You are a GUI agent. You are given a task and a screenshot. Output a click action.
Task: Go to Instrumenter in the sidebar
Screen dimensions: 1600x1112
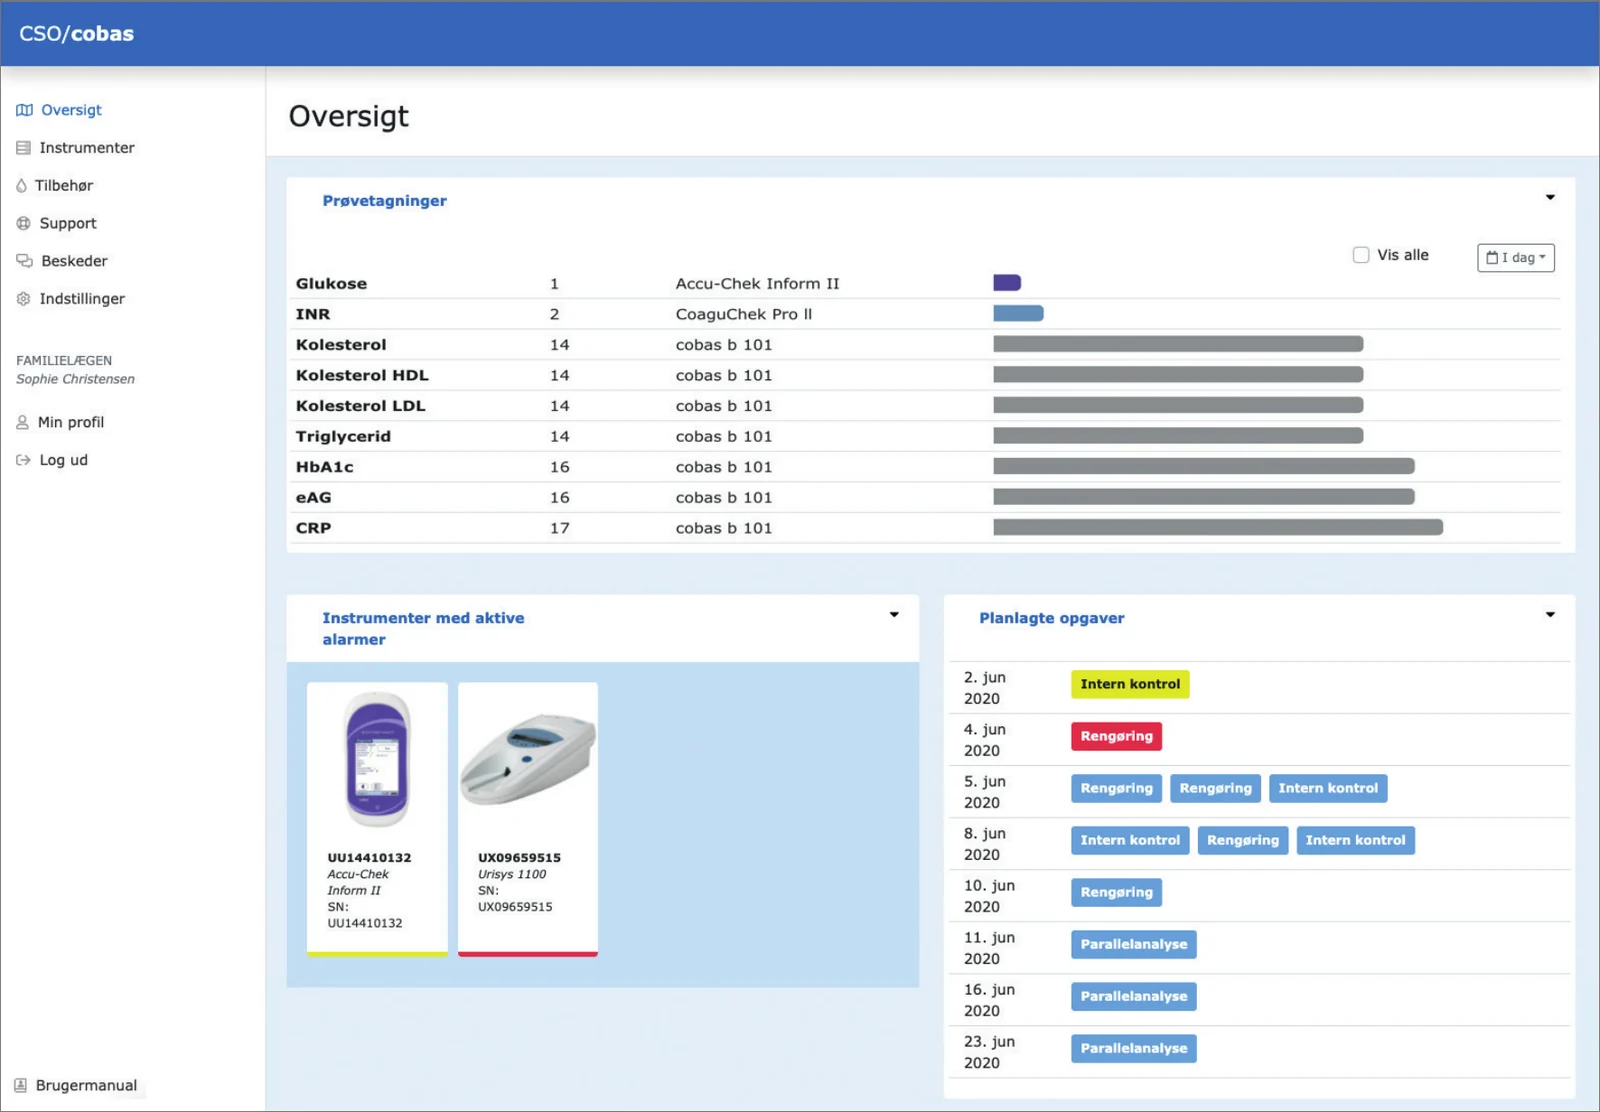pyautogui.click(x=87, y=148)
